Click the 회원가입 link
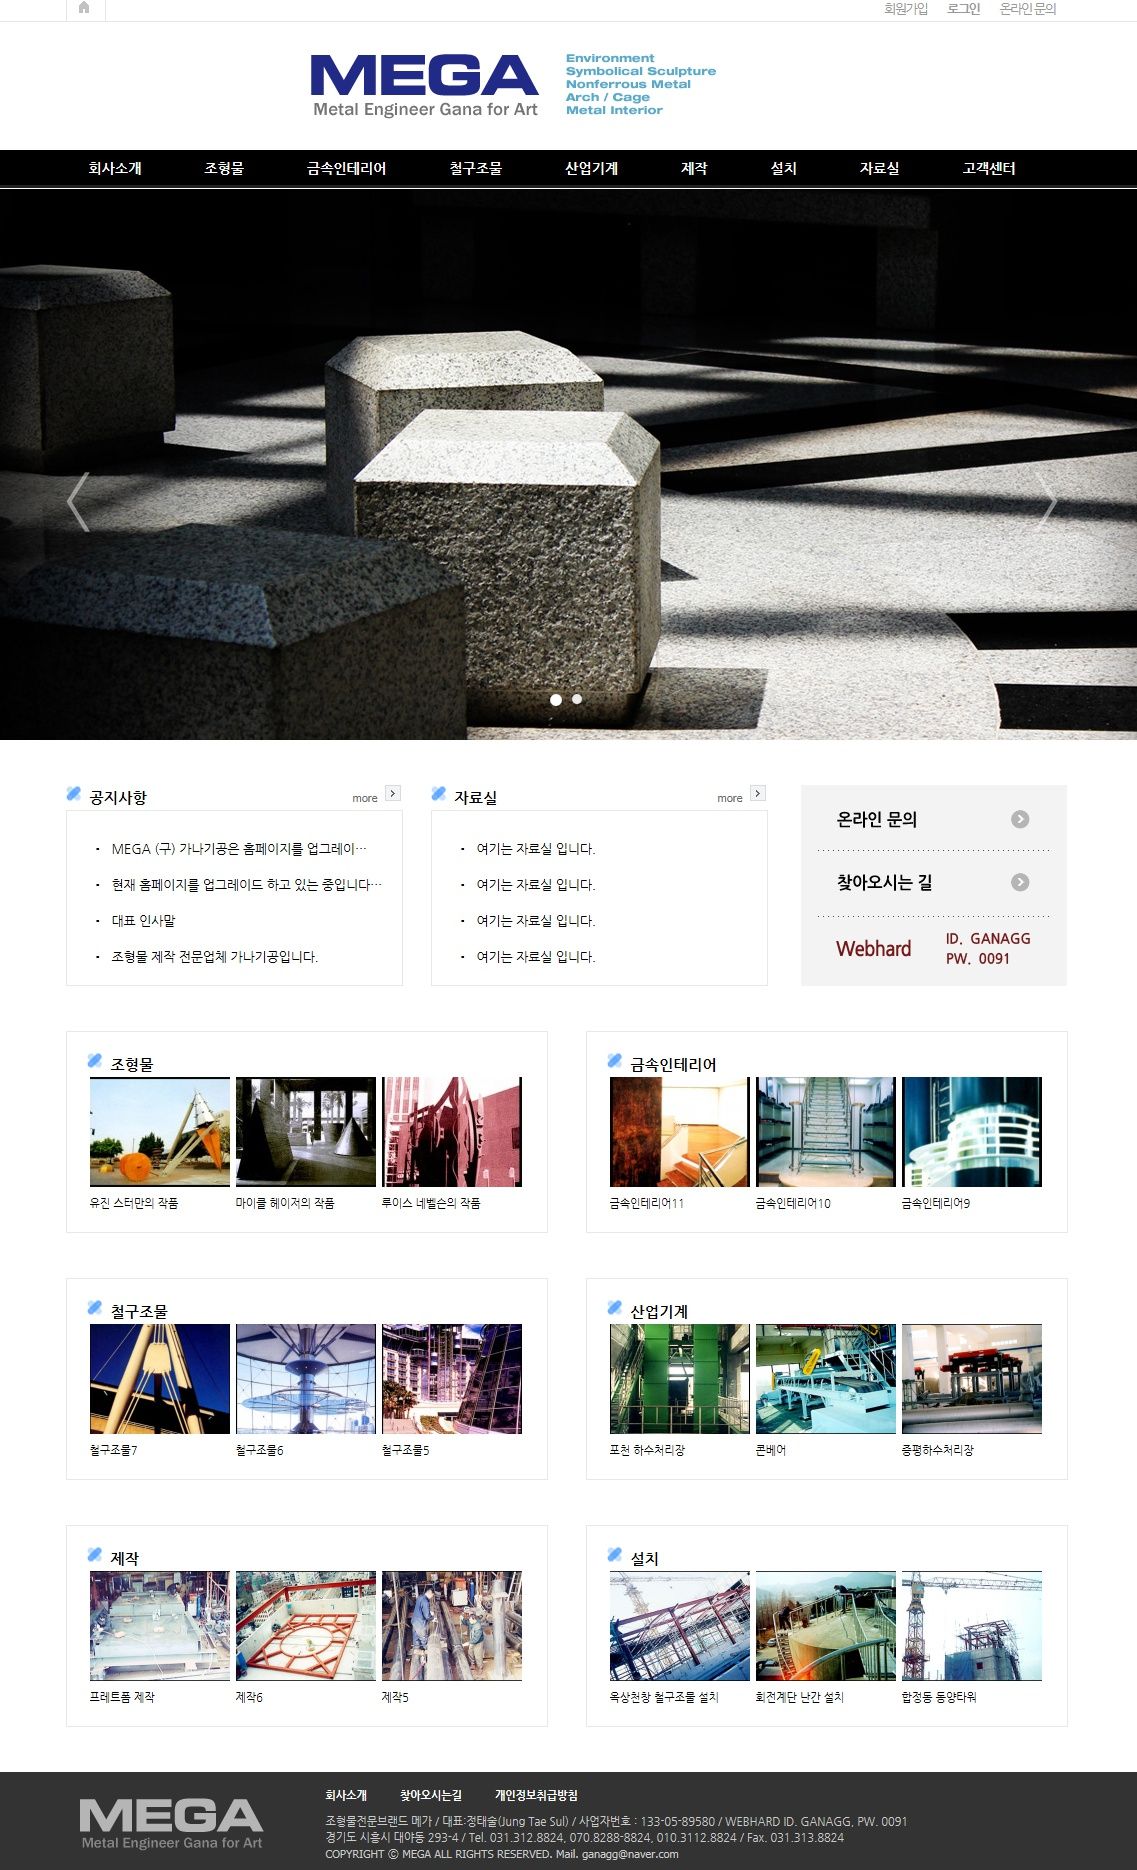The width and height of the screenshot is (1137, 1870). pos(905,9)
